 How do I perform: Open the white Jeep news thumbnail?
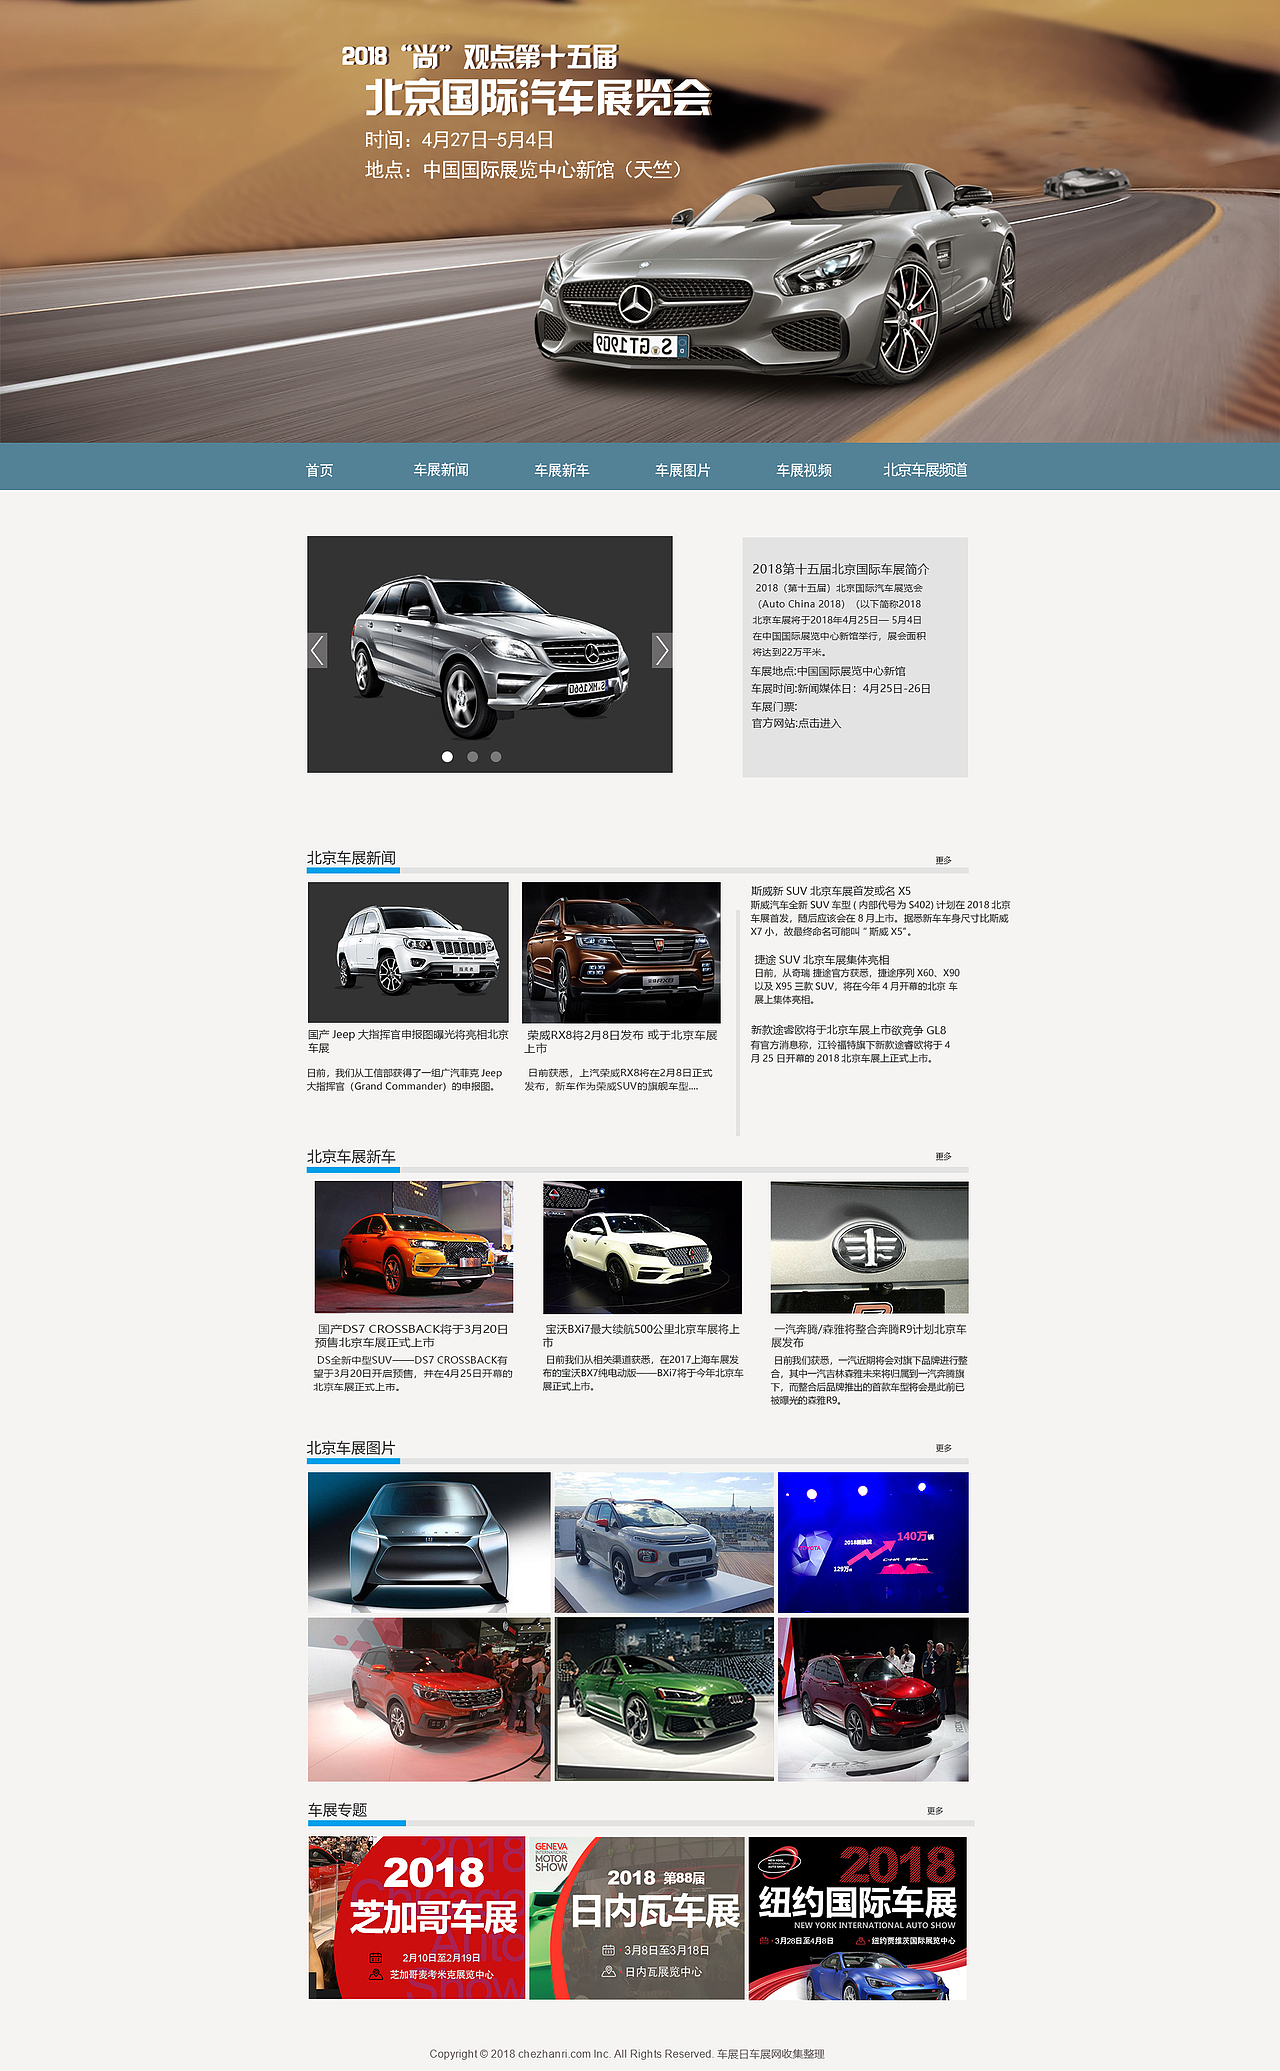pos(408,952)
